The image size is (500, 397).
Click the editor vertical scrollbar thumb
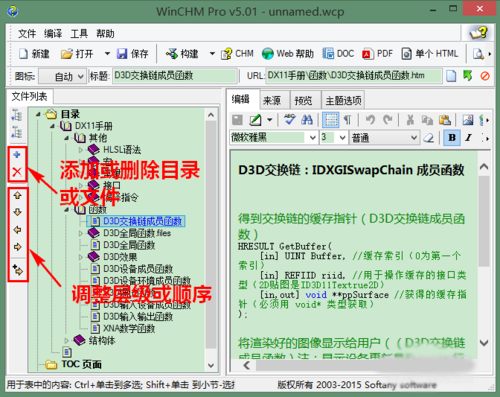[484, 221]
